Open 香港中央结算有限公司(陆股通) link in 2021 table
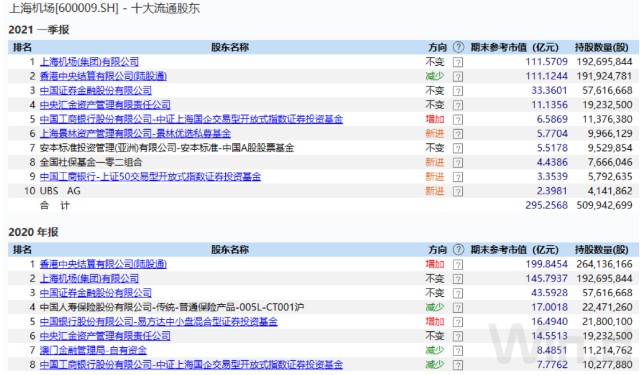This screenshot has width=640, height=375. coord(103,76)
